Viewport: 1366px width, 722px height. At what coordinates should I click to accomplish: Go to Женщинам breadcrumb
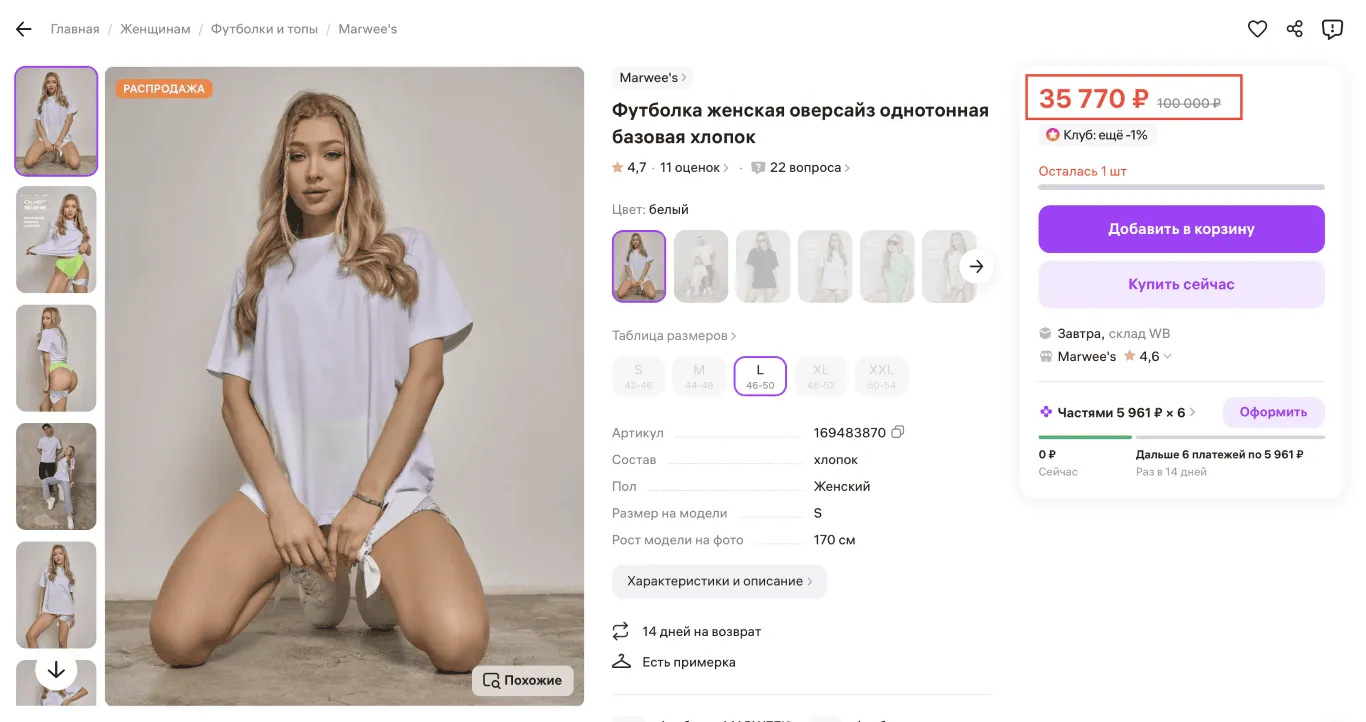click(155, 29)
